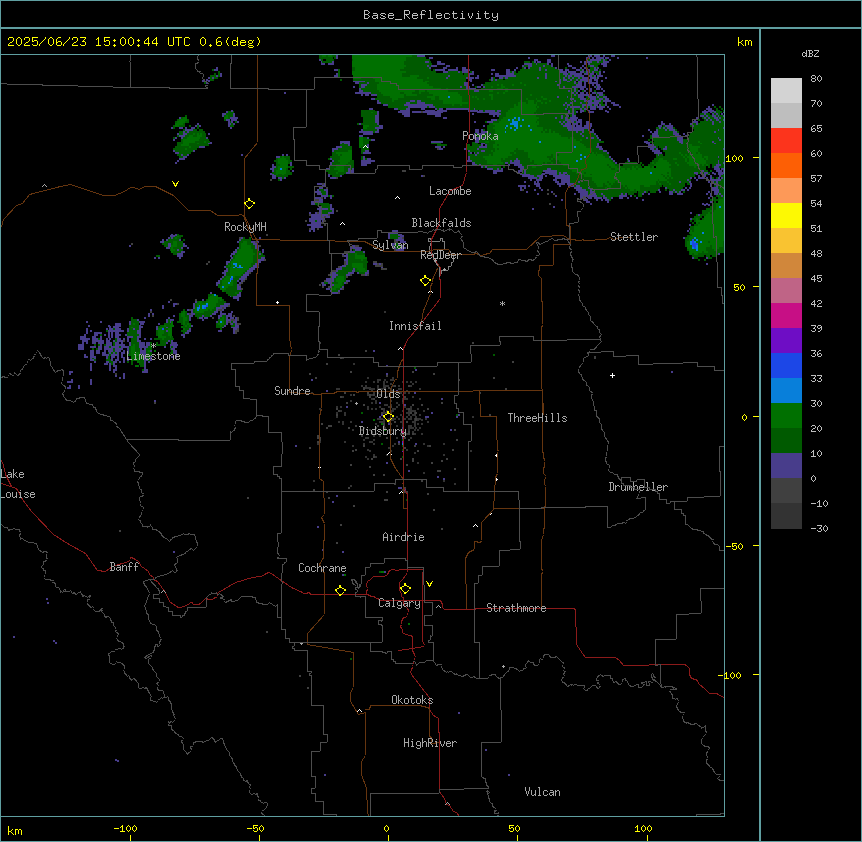This screenshot has width=862, height=842.
Task: Click the Drumheller label
Action: click(638, 487)
